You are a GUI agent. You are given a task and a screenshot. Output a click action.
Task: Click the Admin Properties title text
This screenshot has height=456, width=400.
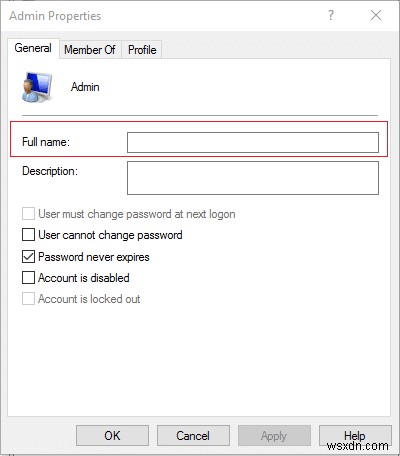[55, 16]
